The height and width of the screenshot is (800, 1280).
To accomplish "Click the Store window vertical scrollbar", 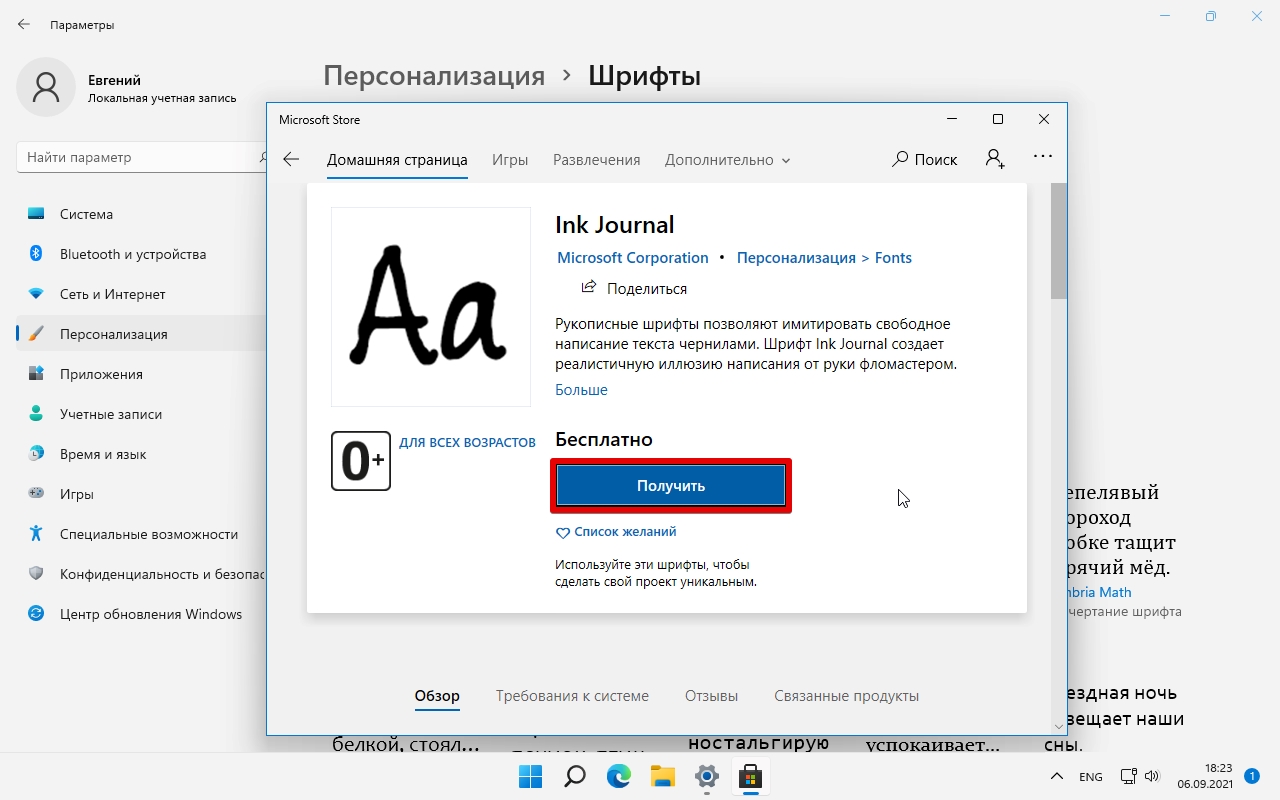I will [1059, 241].
